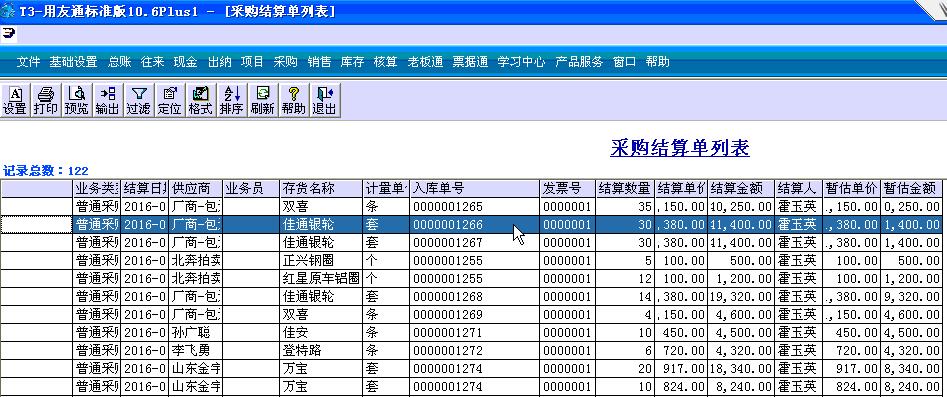Open the 学习中心 menu
Viewport: 947px width, 397px height.
(522, 62)
